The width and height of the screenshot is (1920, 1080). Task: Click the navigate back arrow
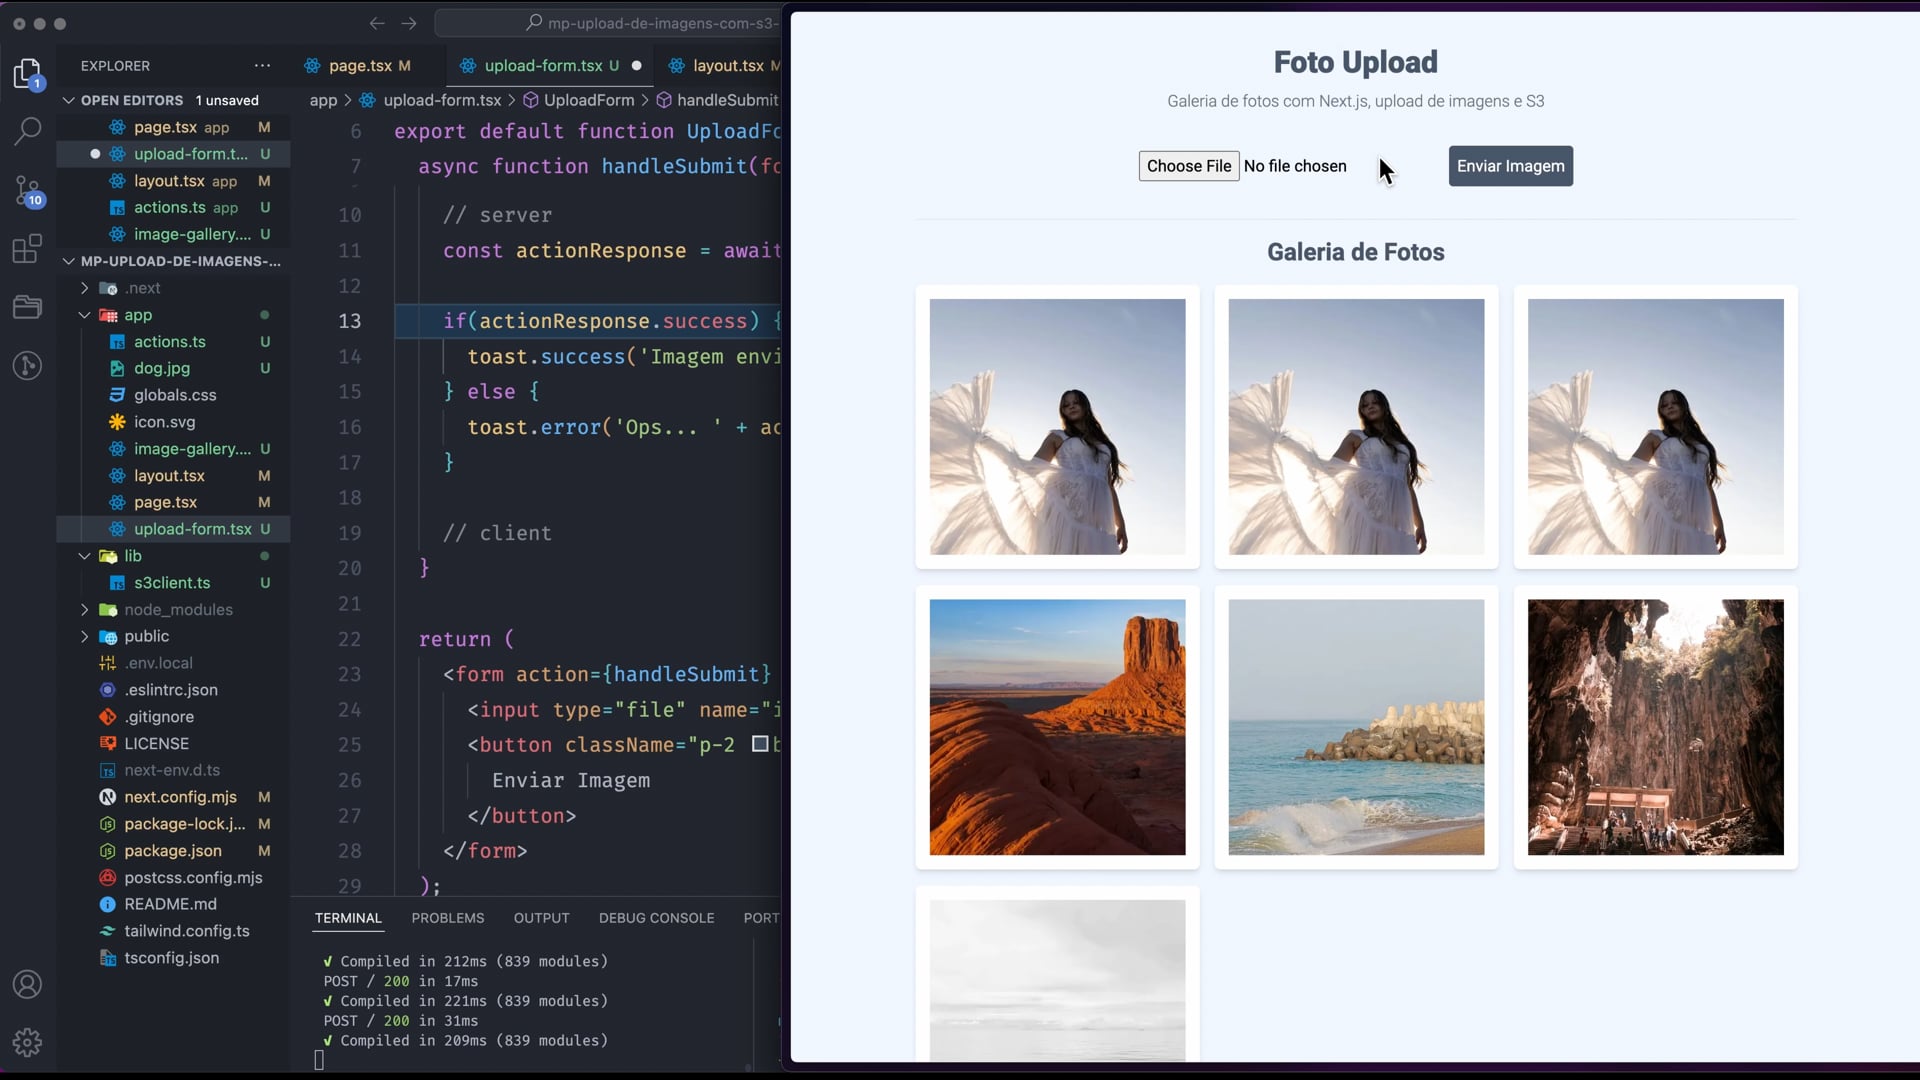point(377,23)
